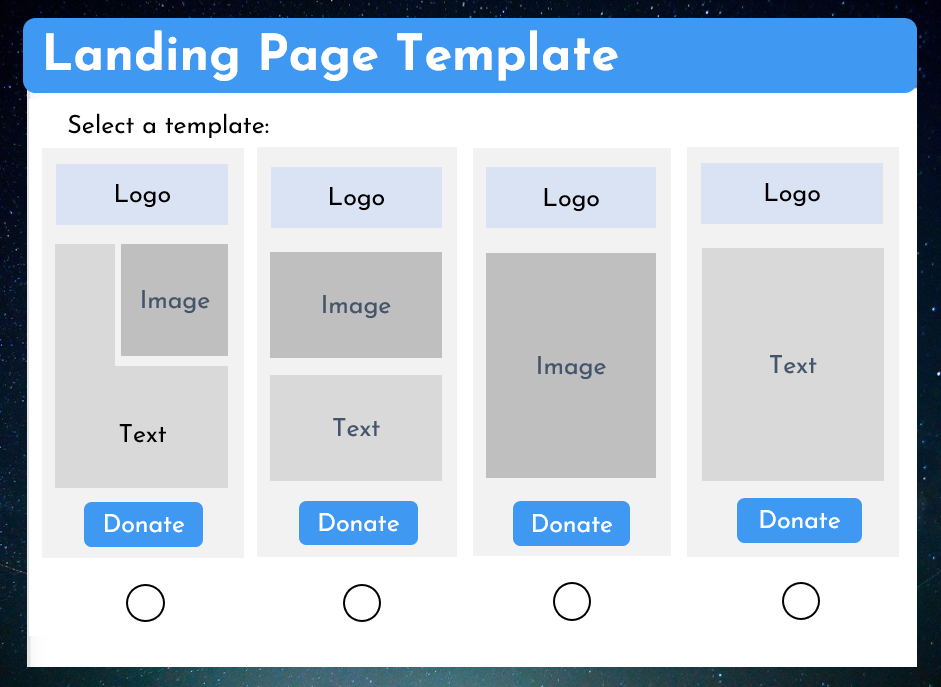Click the Logo block in fourth template
Image resolution: width=941 pixels, height=687 pixels.
point(792,193)
